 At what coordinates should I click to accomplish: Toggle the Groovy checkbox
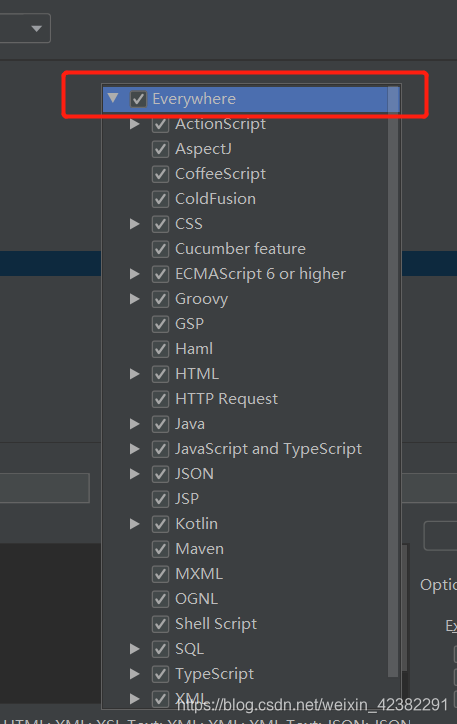[x=160, y=299]
